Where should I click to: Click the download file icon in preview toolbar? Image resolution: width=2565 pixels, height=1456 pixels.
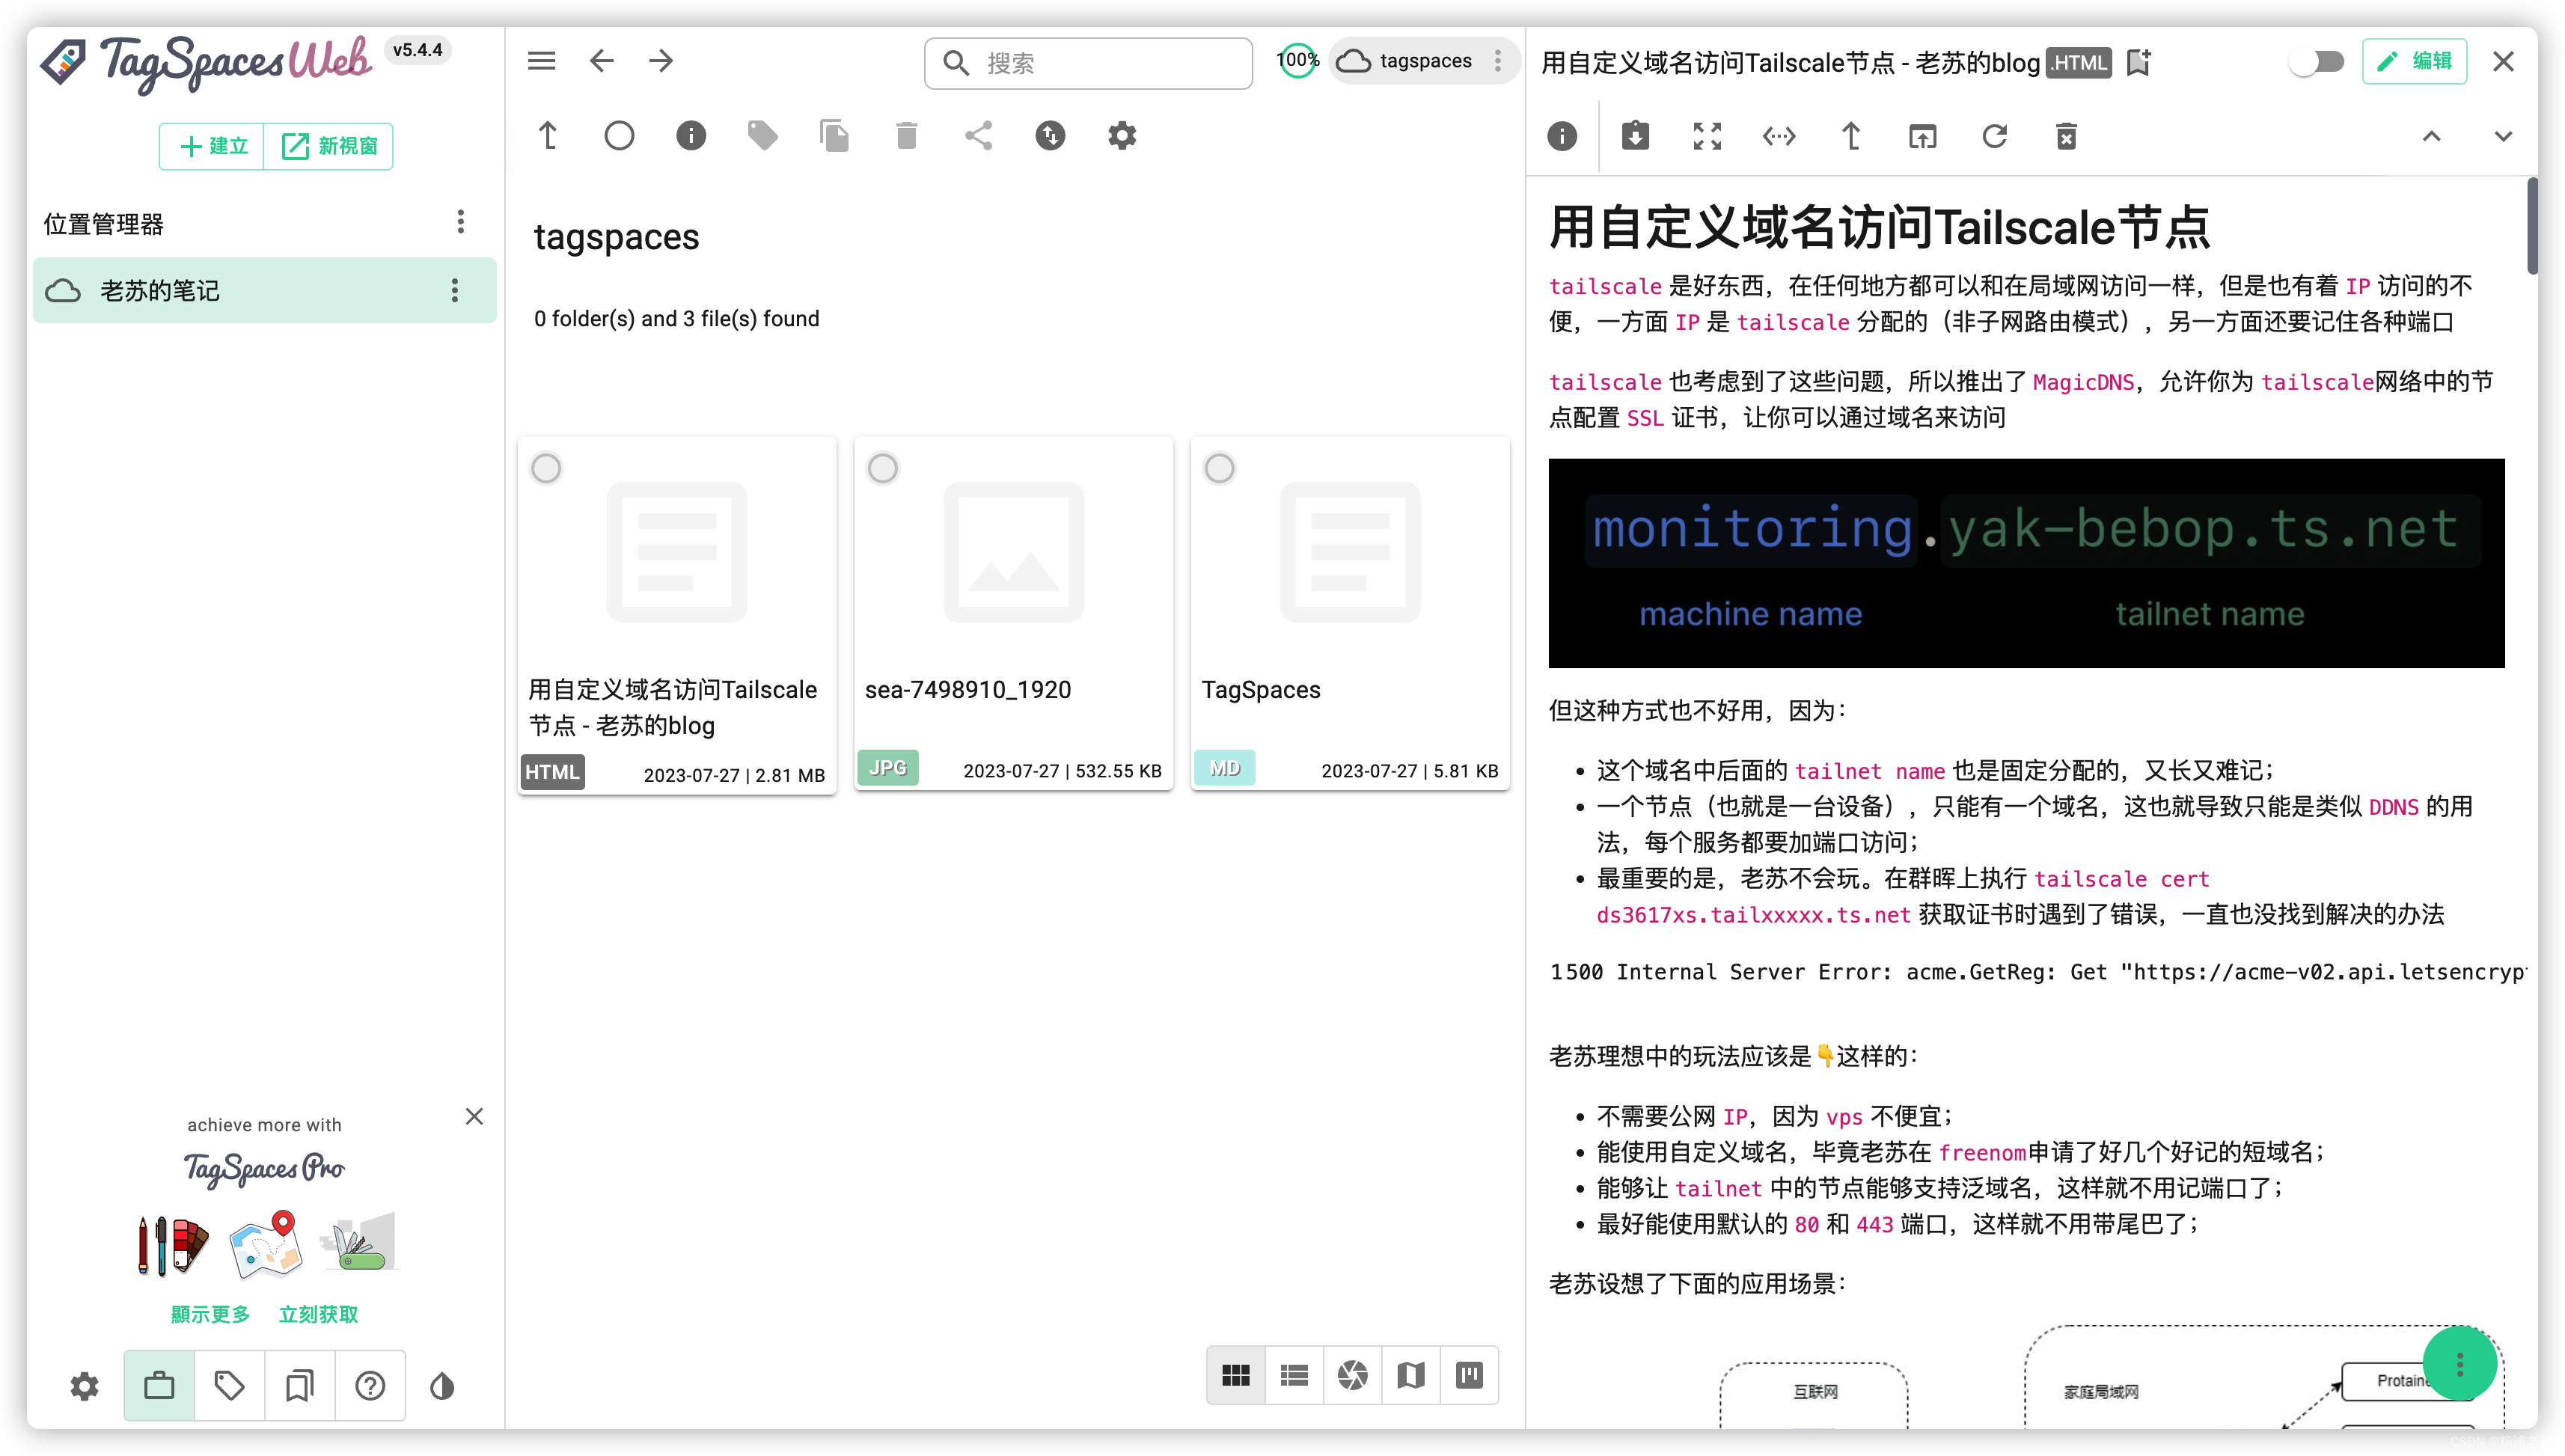(x=1635, y=136)
